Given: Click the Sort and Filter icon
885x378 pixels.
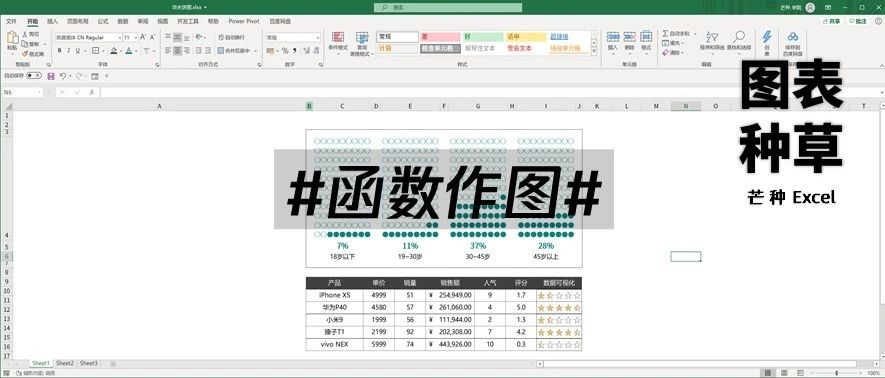Looking at the screenshot, I should [712, 37].
